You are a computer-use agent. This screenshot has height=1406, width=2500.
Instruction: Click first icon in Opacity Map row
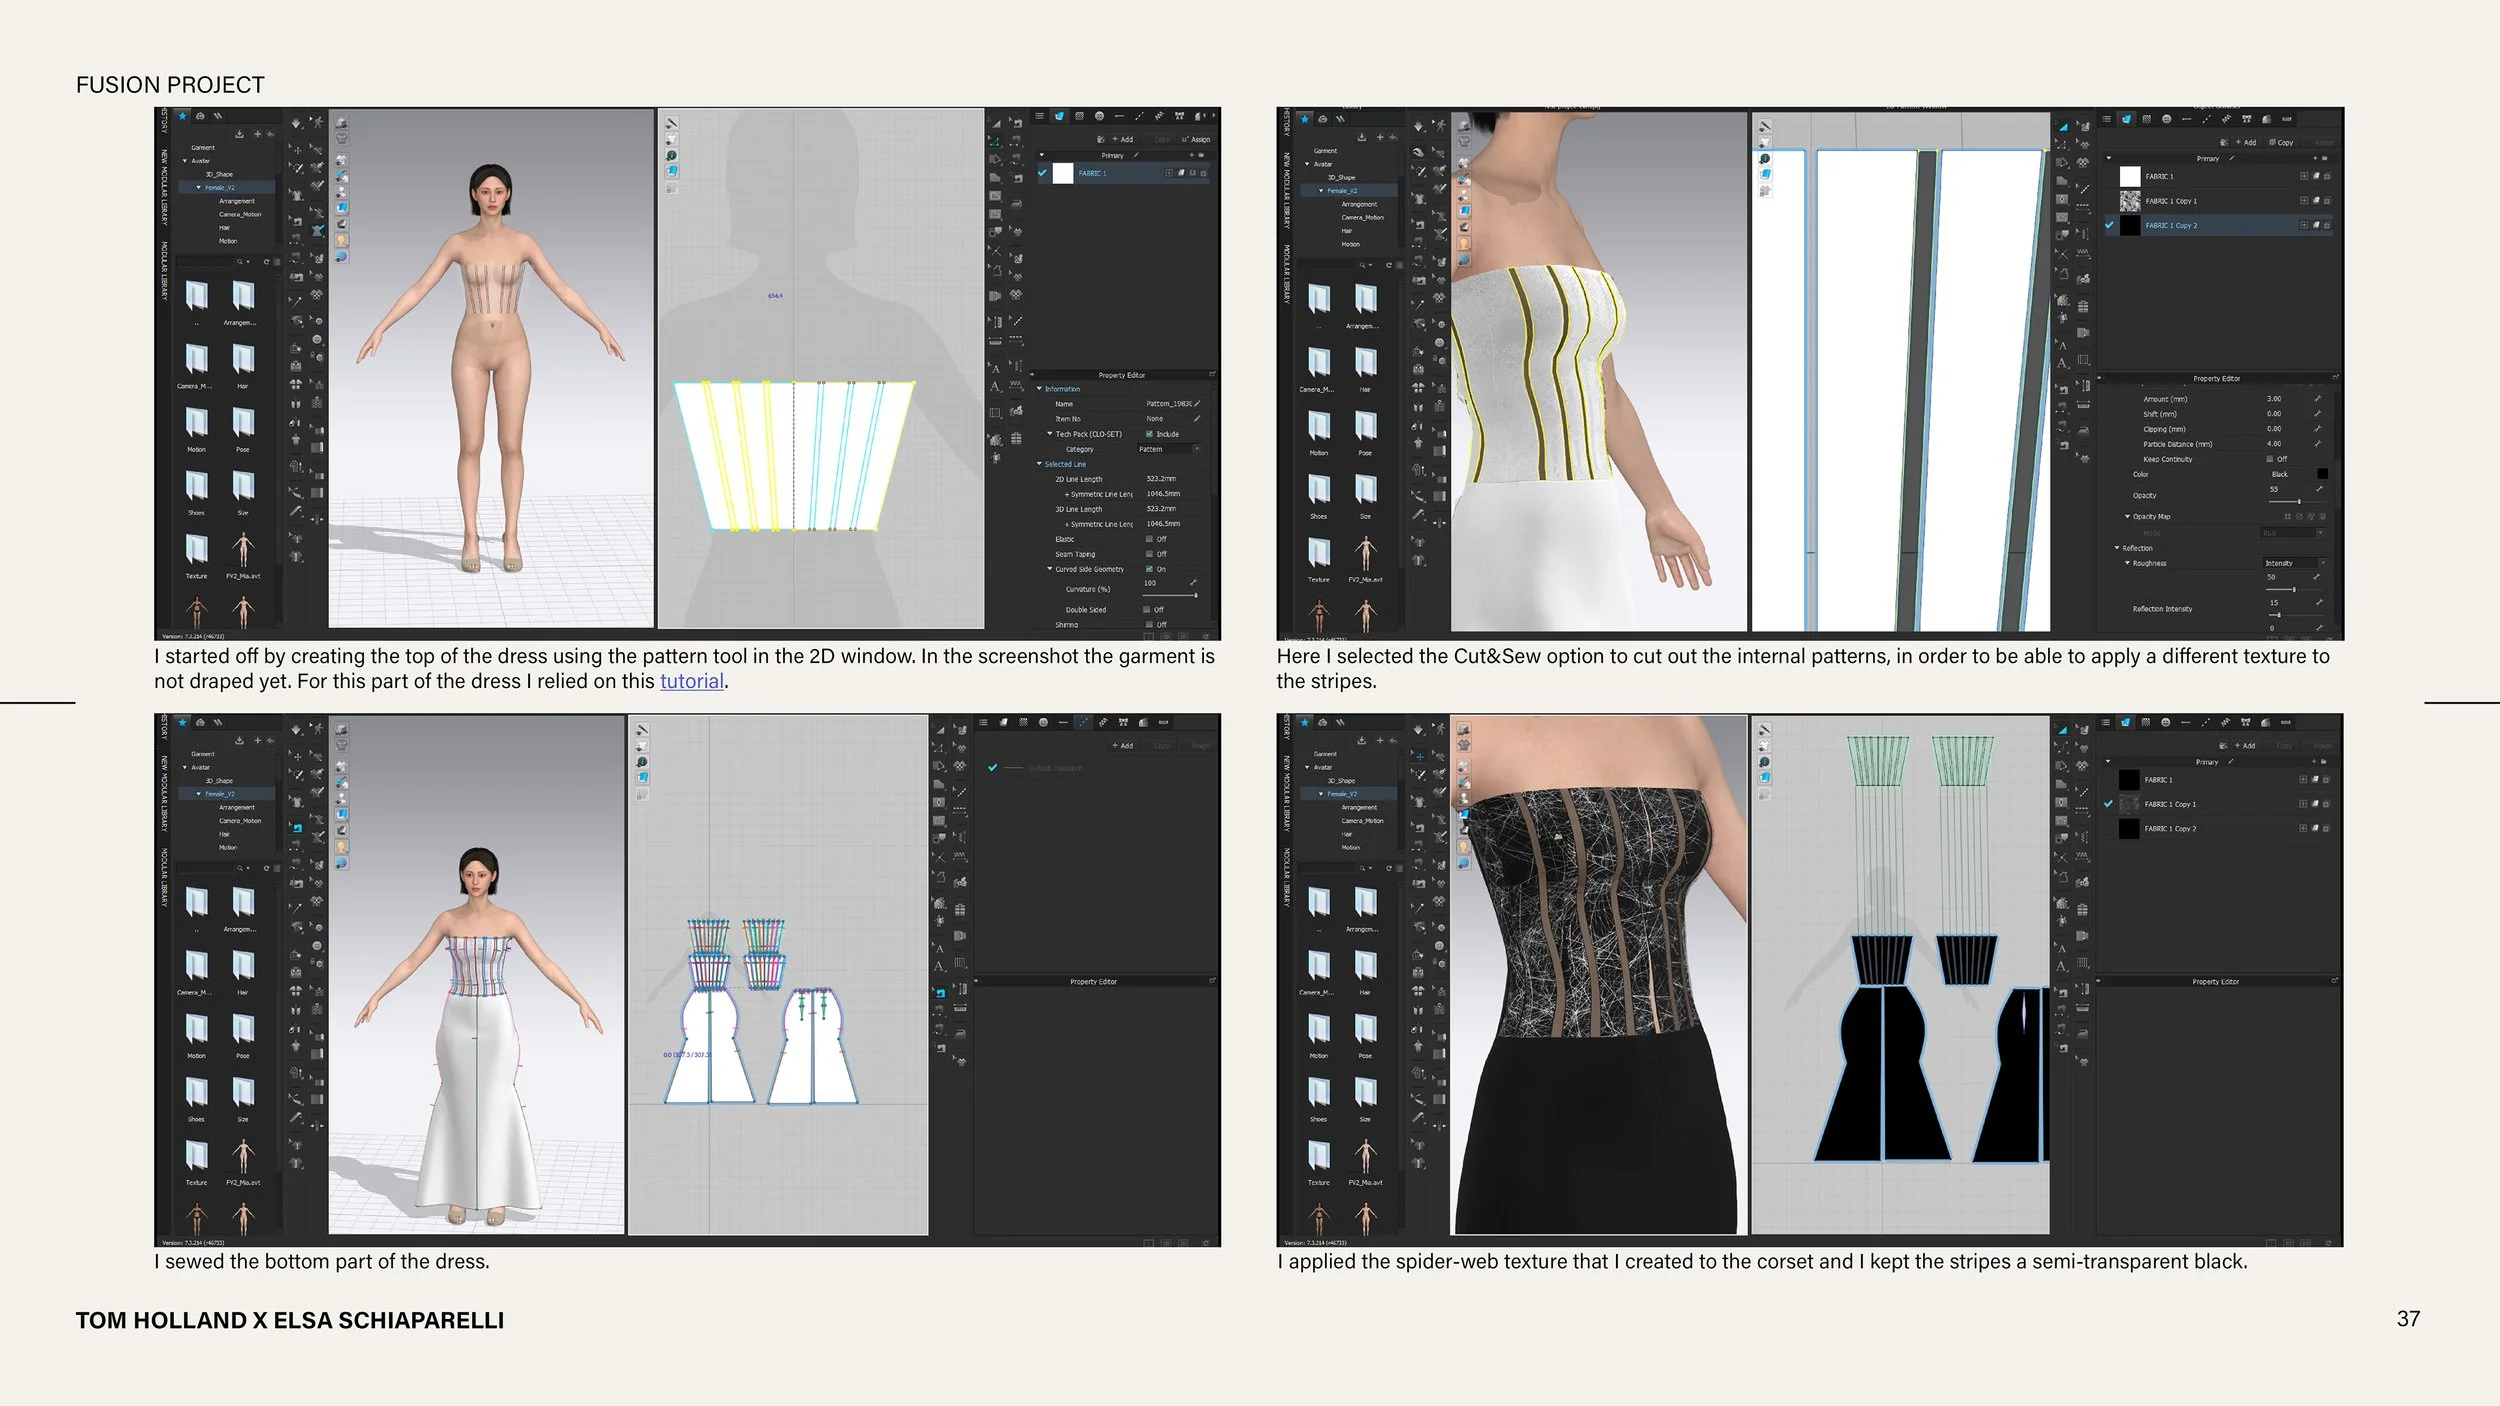(x=2288, y=517)
